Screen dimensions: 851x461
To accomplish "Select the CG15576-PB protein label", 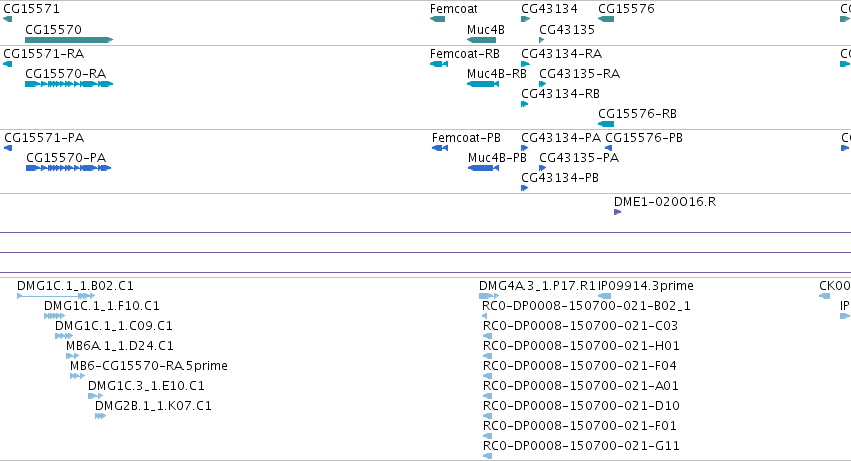I will click(x=644, y=138).
